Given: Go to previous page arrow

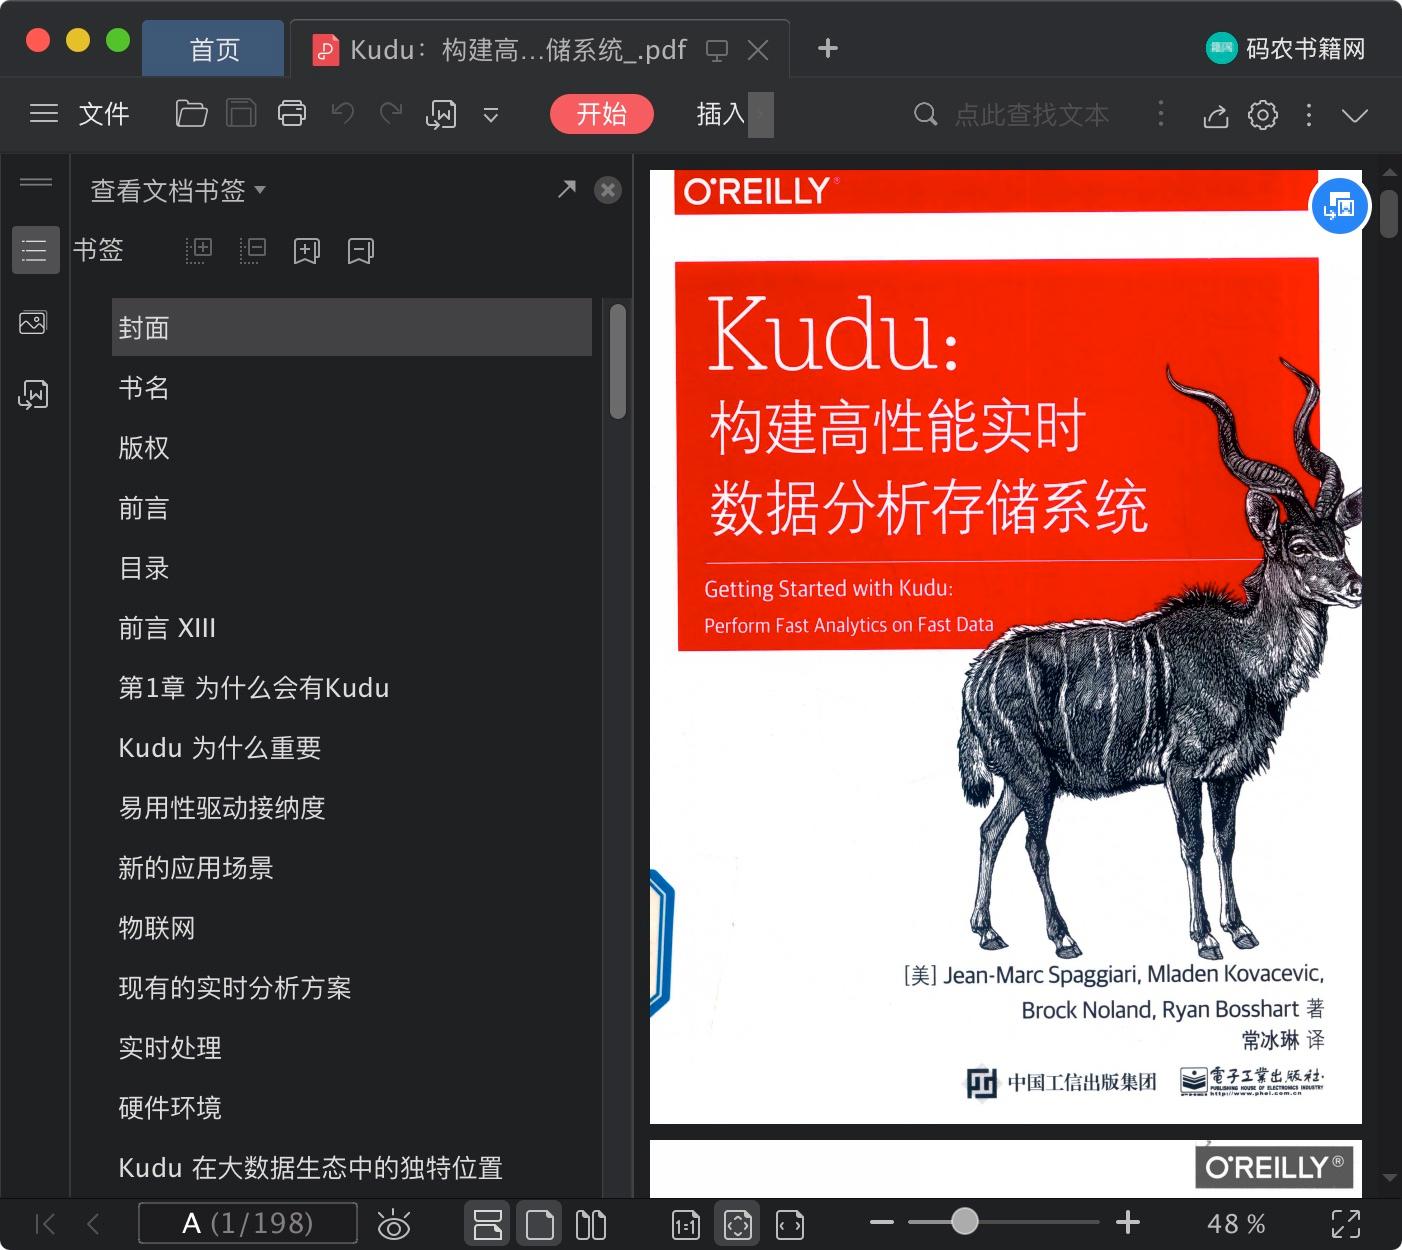Looking at the screenshot, I should click(x=93, y=1223).
